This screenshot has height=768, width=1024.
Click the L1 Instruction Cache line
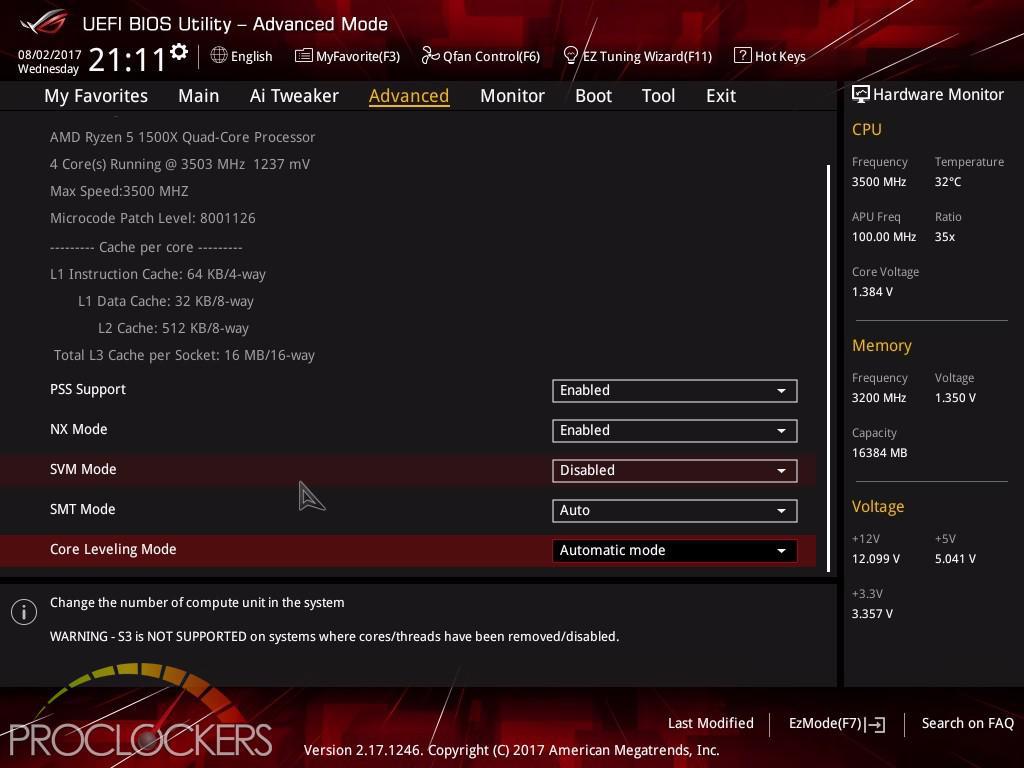coord(158,274)
